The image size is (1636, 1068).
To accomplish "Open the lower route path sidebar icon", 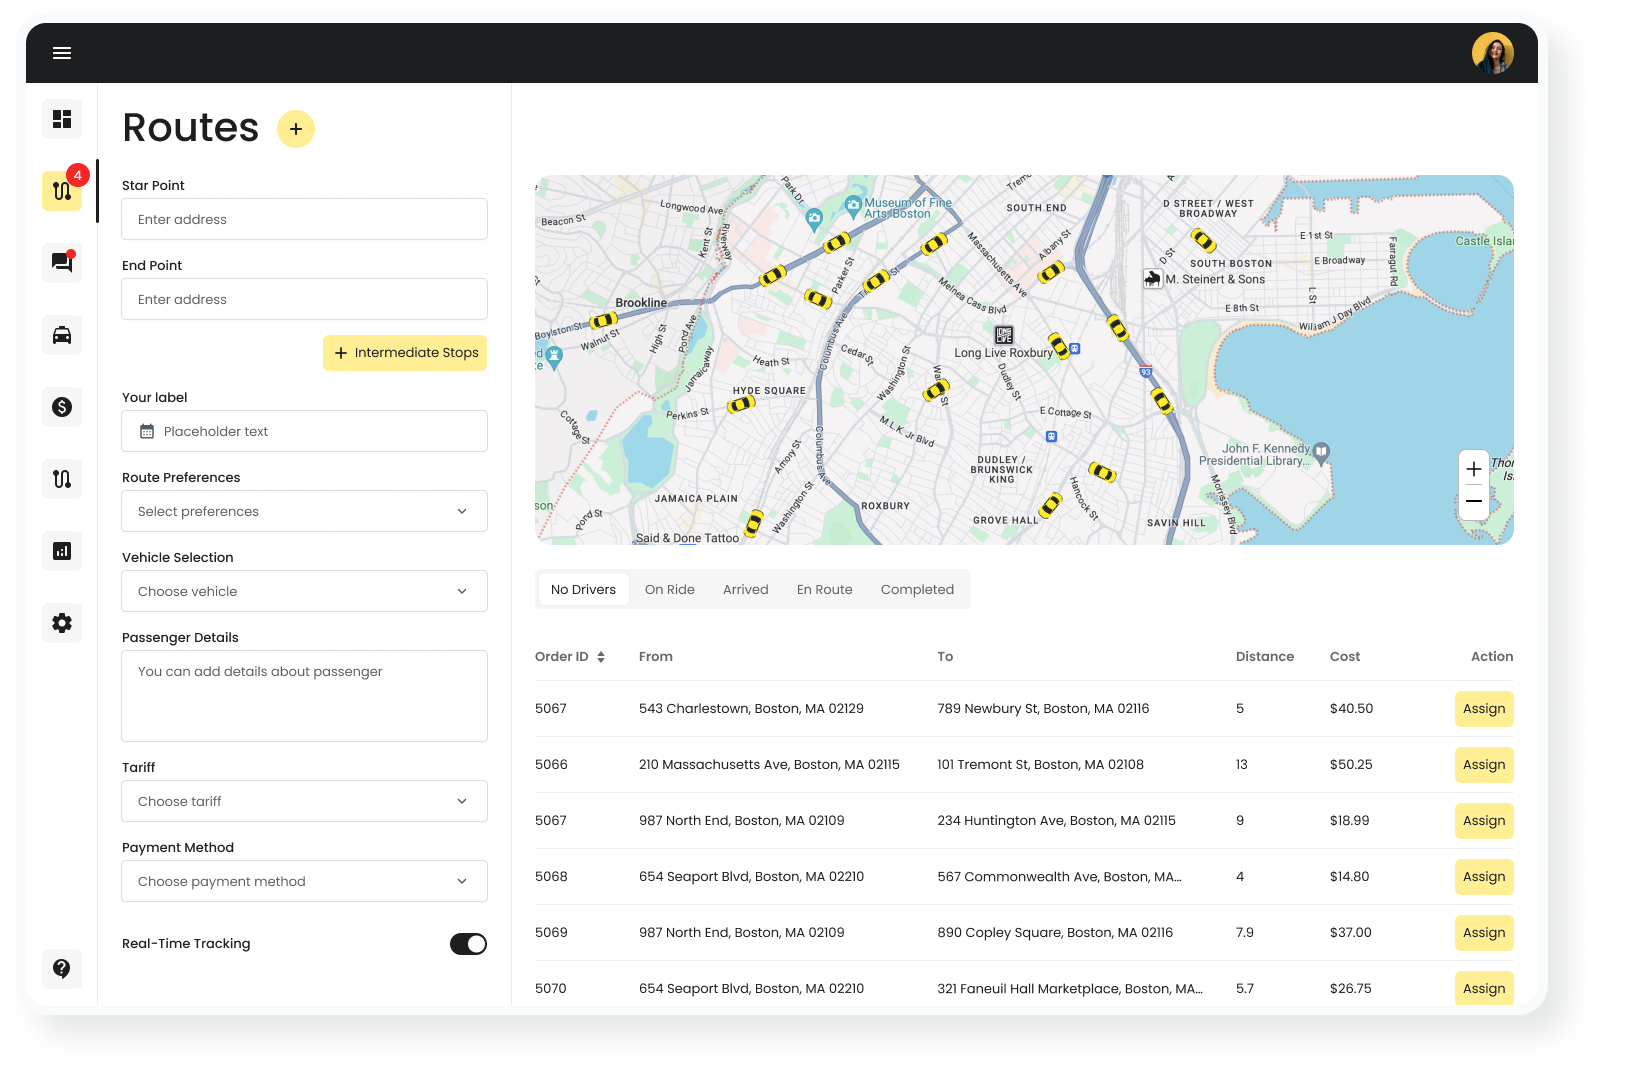I will pyautogui.click(x=62, y=479).
